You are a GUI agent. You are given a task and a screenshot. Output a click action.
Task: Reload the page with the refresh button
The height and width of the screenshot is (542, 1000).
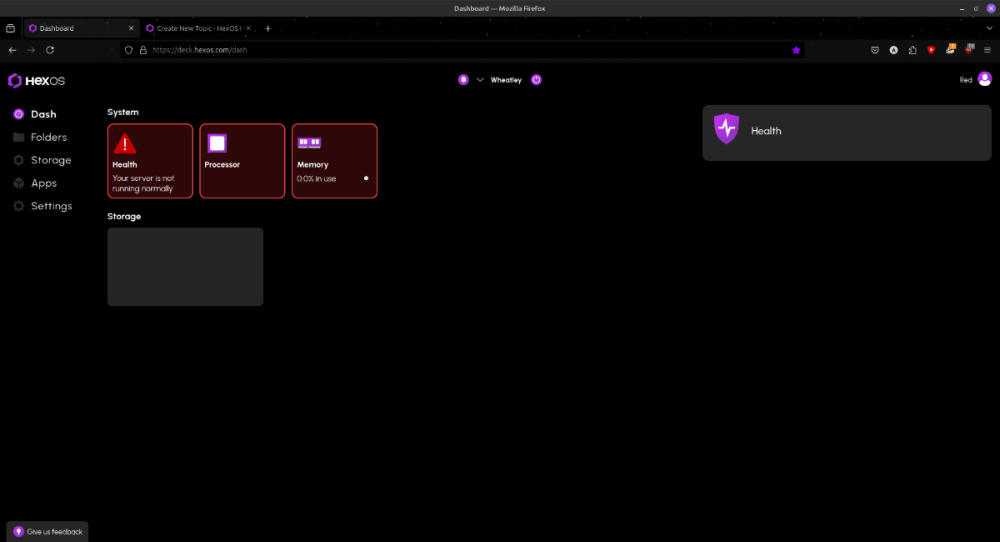click(50, 50)
